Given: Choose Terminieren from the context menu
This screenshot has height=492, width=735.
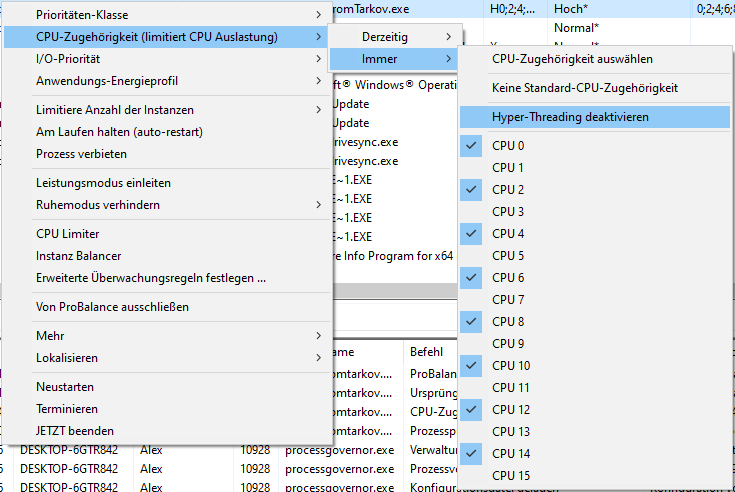Looking at the screenshot, I should [x=167, y=409].
